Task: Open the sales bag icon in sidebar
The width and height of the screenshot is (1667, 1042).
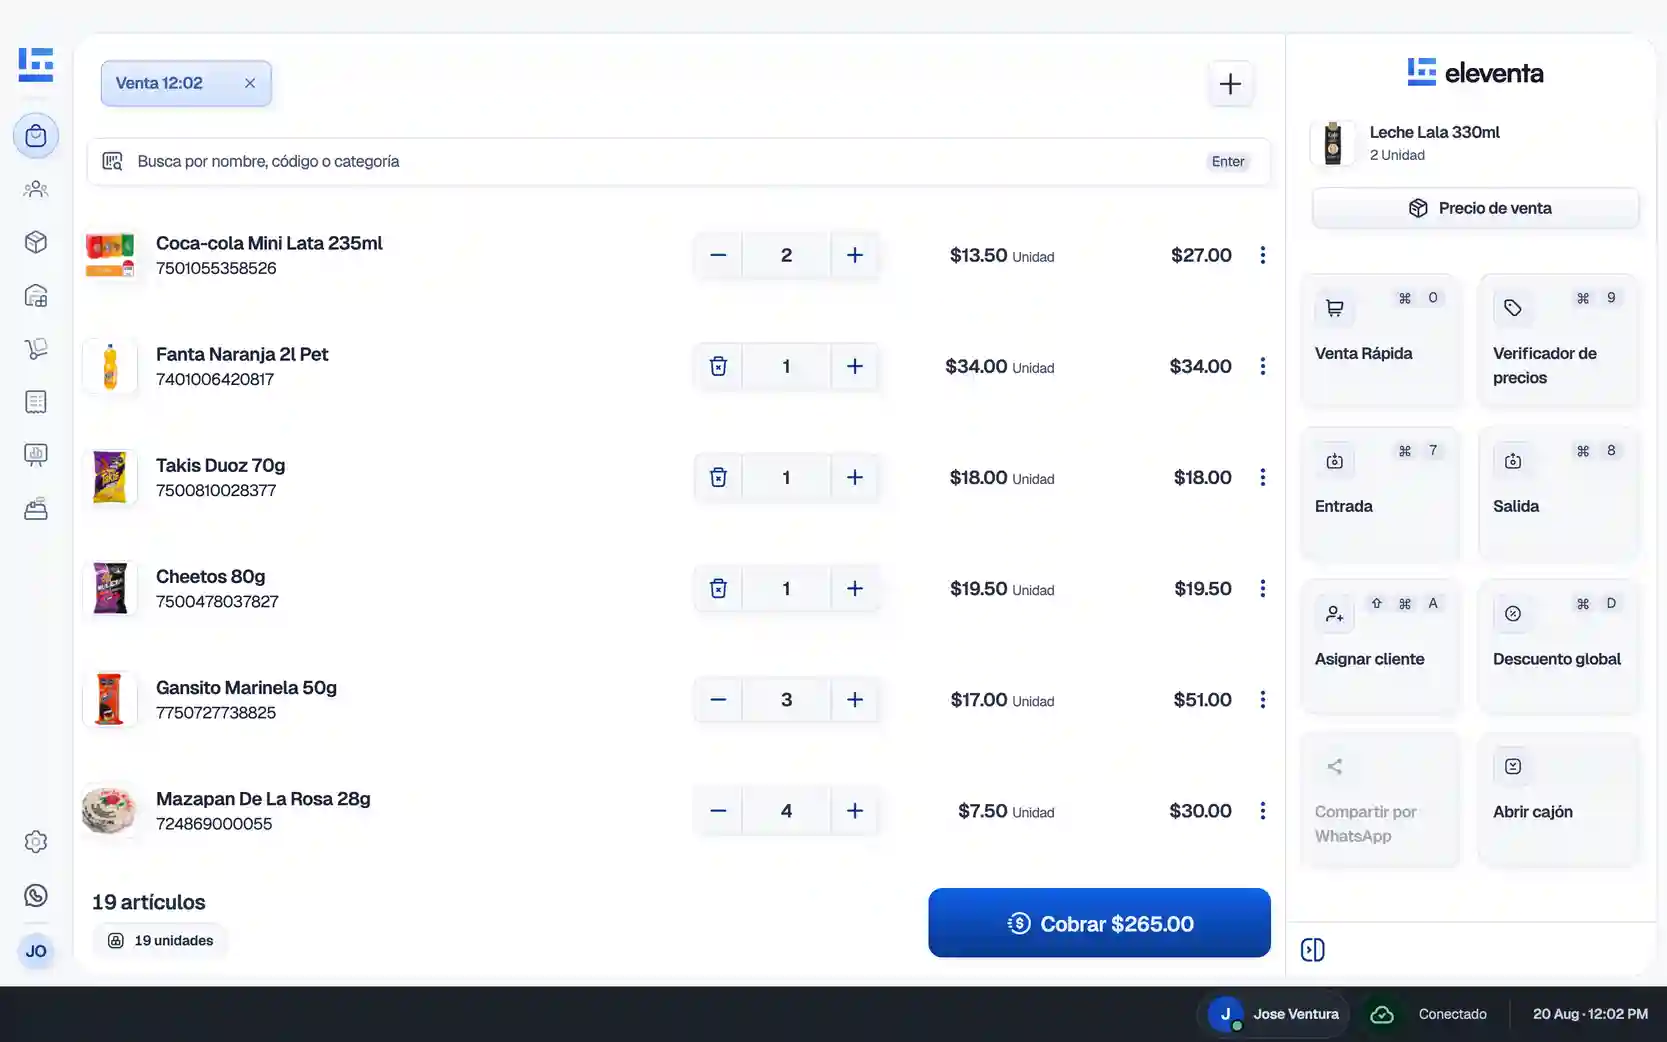Action: (x=36, y=136)
